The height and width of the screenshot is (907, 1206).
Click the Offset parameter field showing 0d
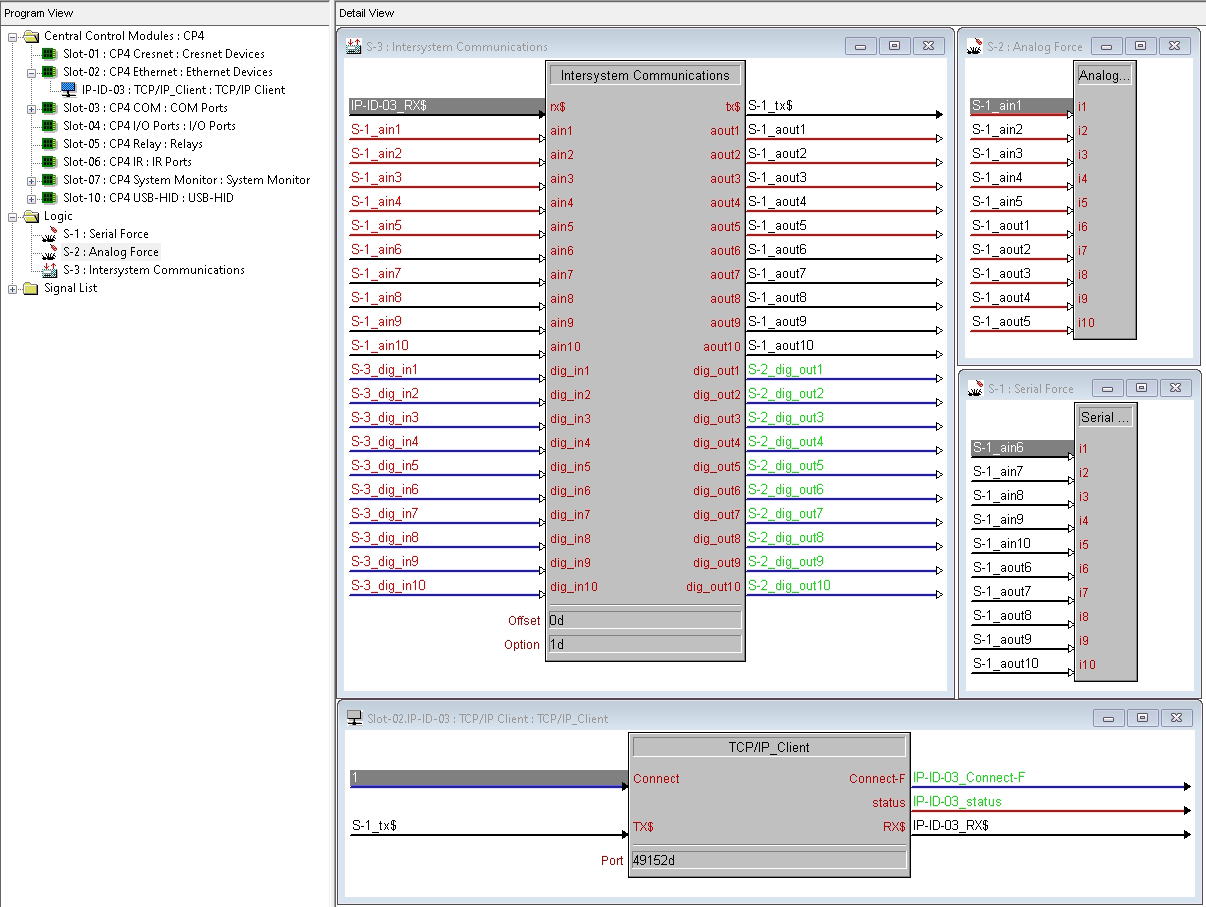click(x=645, y=620)
